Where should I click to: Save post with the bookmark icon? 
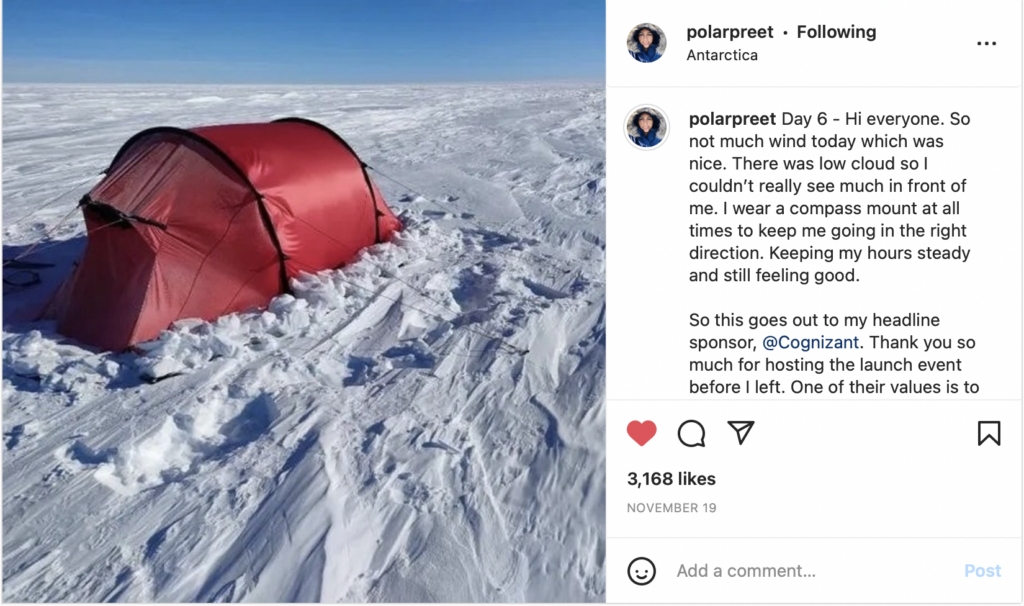(x=989, y=433)
